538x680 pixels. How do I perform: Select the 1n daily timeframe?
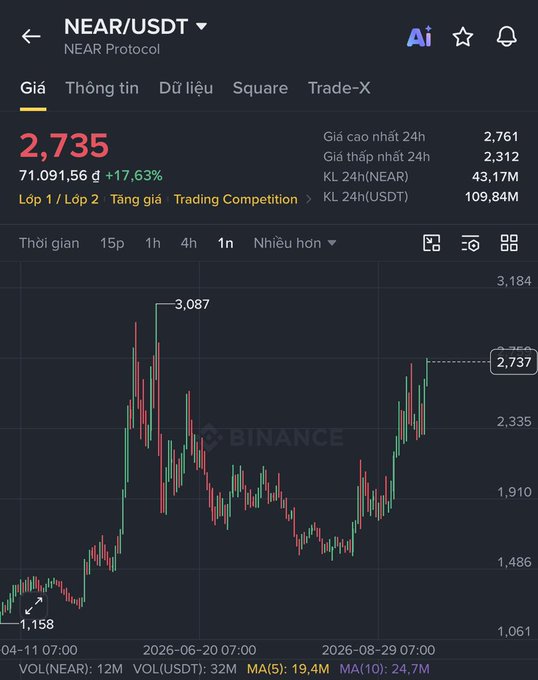click(x=225, y=243)
